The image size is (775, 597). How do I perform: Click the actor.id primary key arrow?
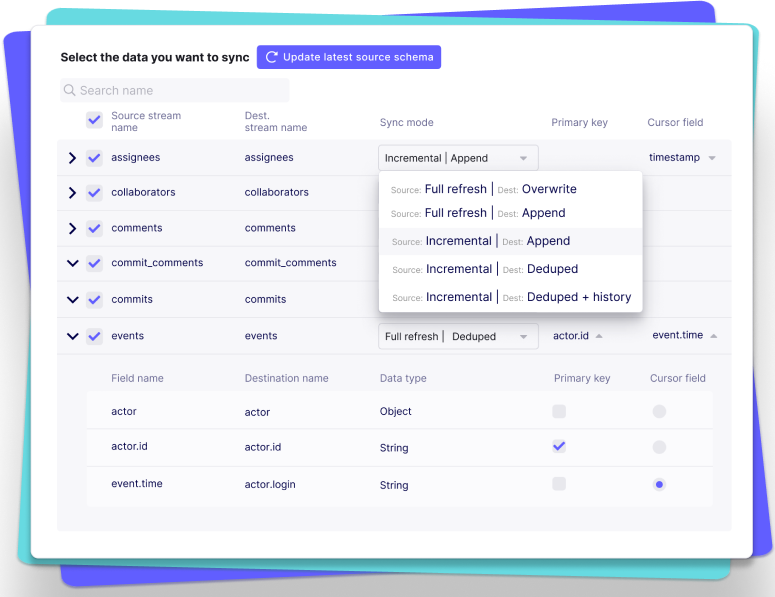(x=599, y=337)
